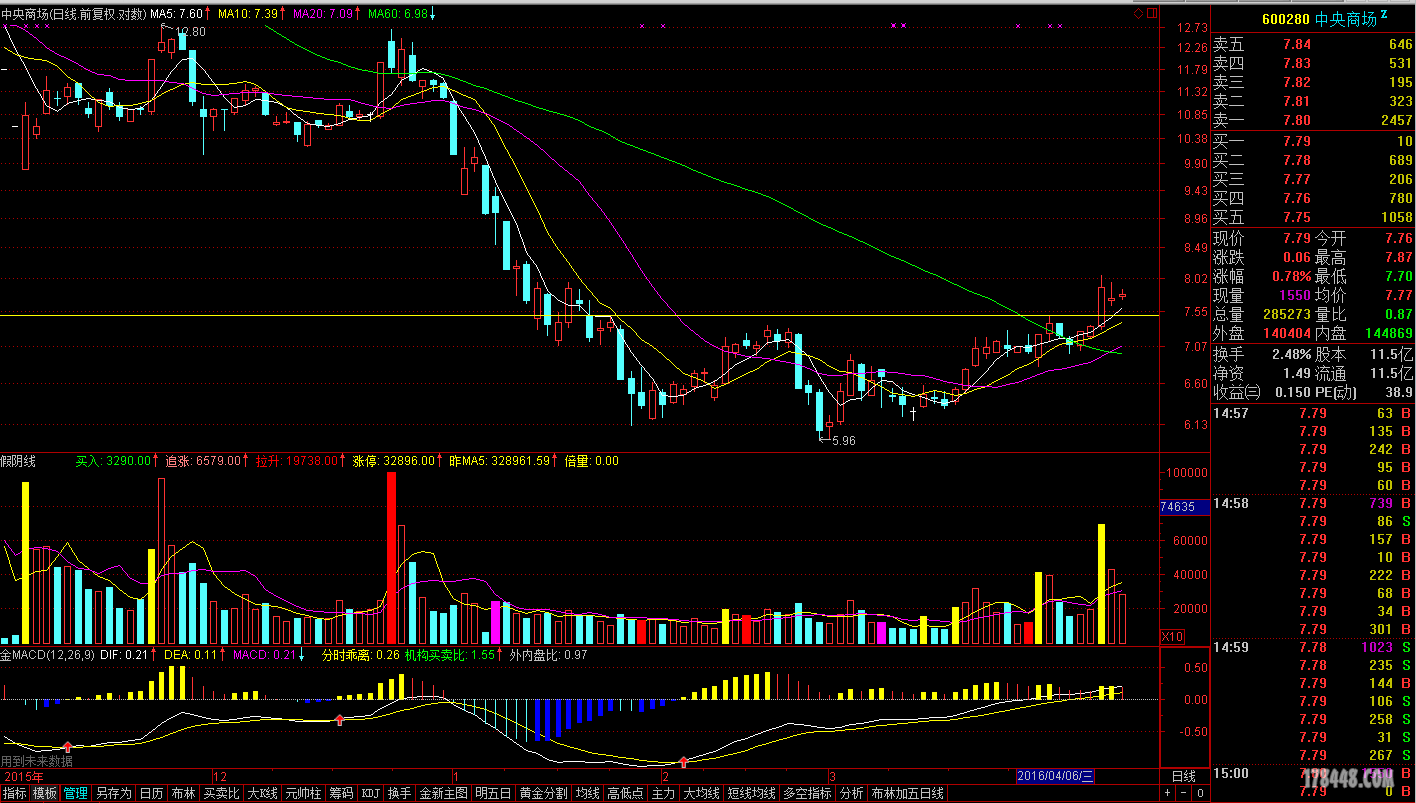The height and width of the screenshot is (803, 1416).
Task: Select the 元帅柱 tab
Action: (304, 793)
